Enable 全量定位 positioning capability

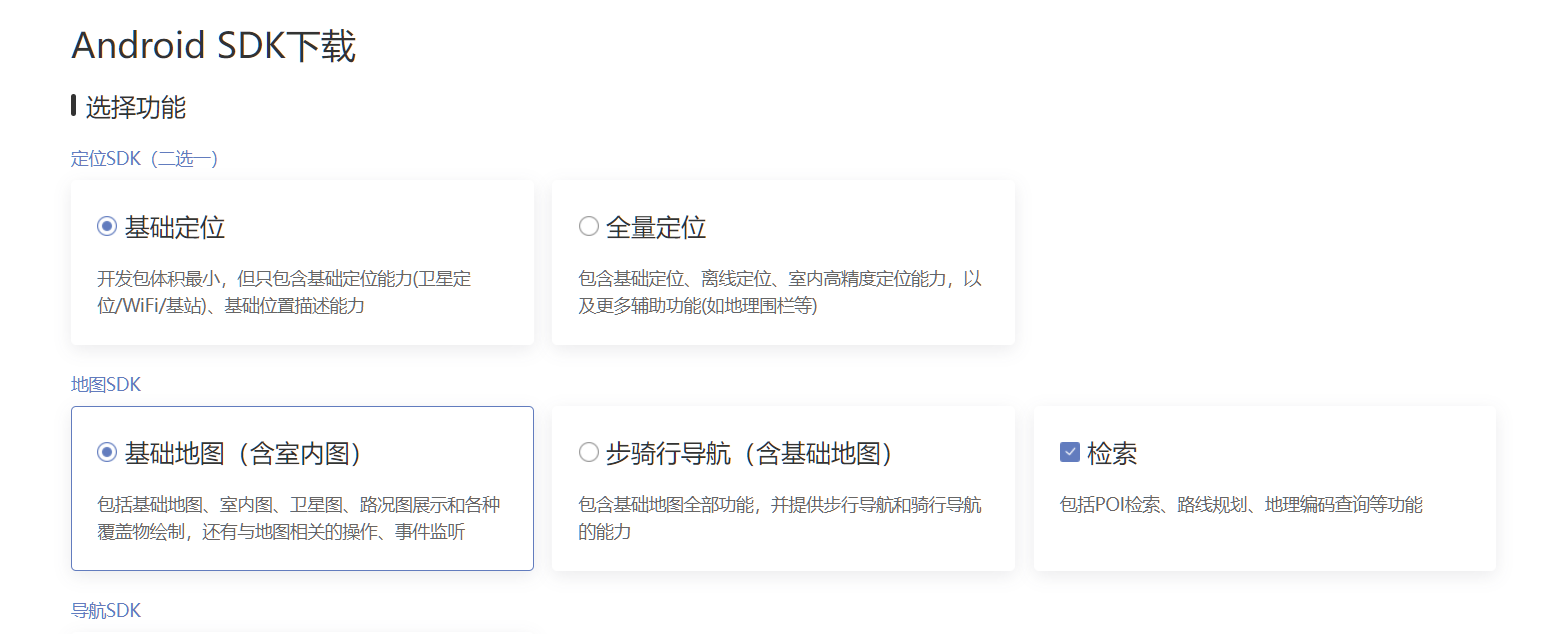point(589,226)
